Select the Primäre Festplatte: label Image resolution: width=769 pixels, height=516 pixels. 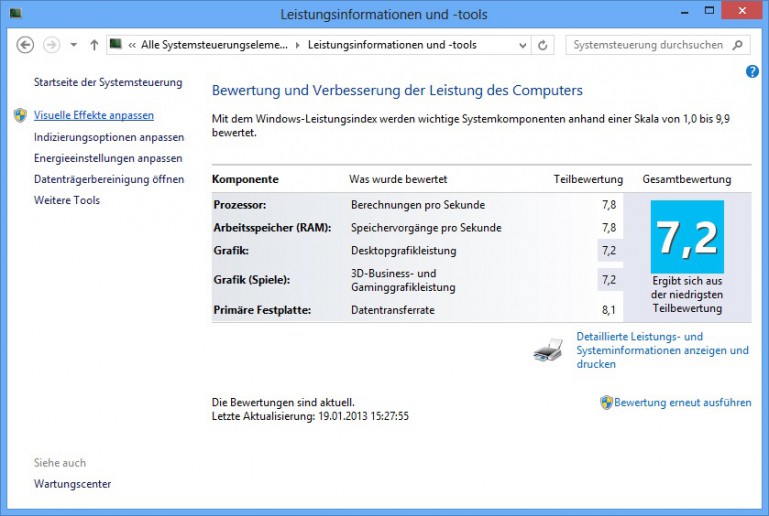(262, 310)
